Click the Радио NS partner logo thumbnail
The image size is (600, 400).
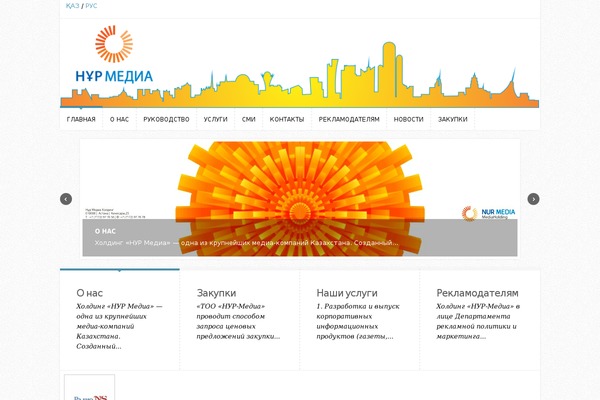tap(90, 387)
